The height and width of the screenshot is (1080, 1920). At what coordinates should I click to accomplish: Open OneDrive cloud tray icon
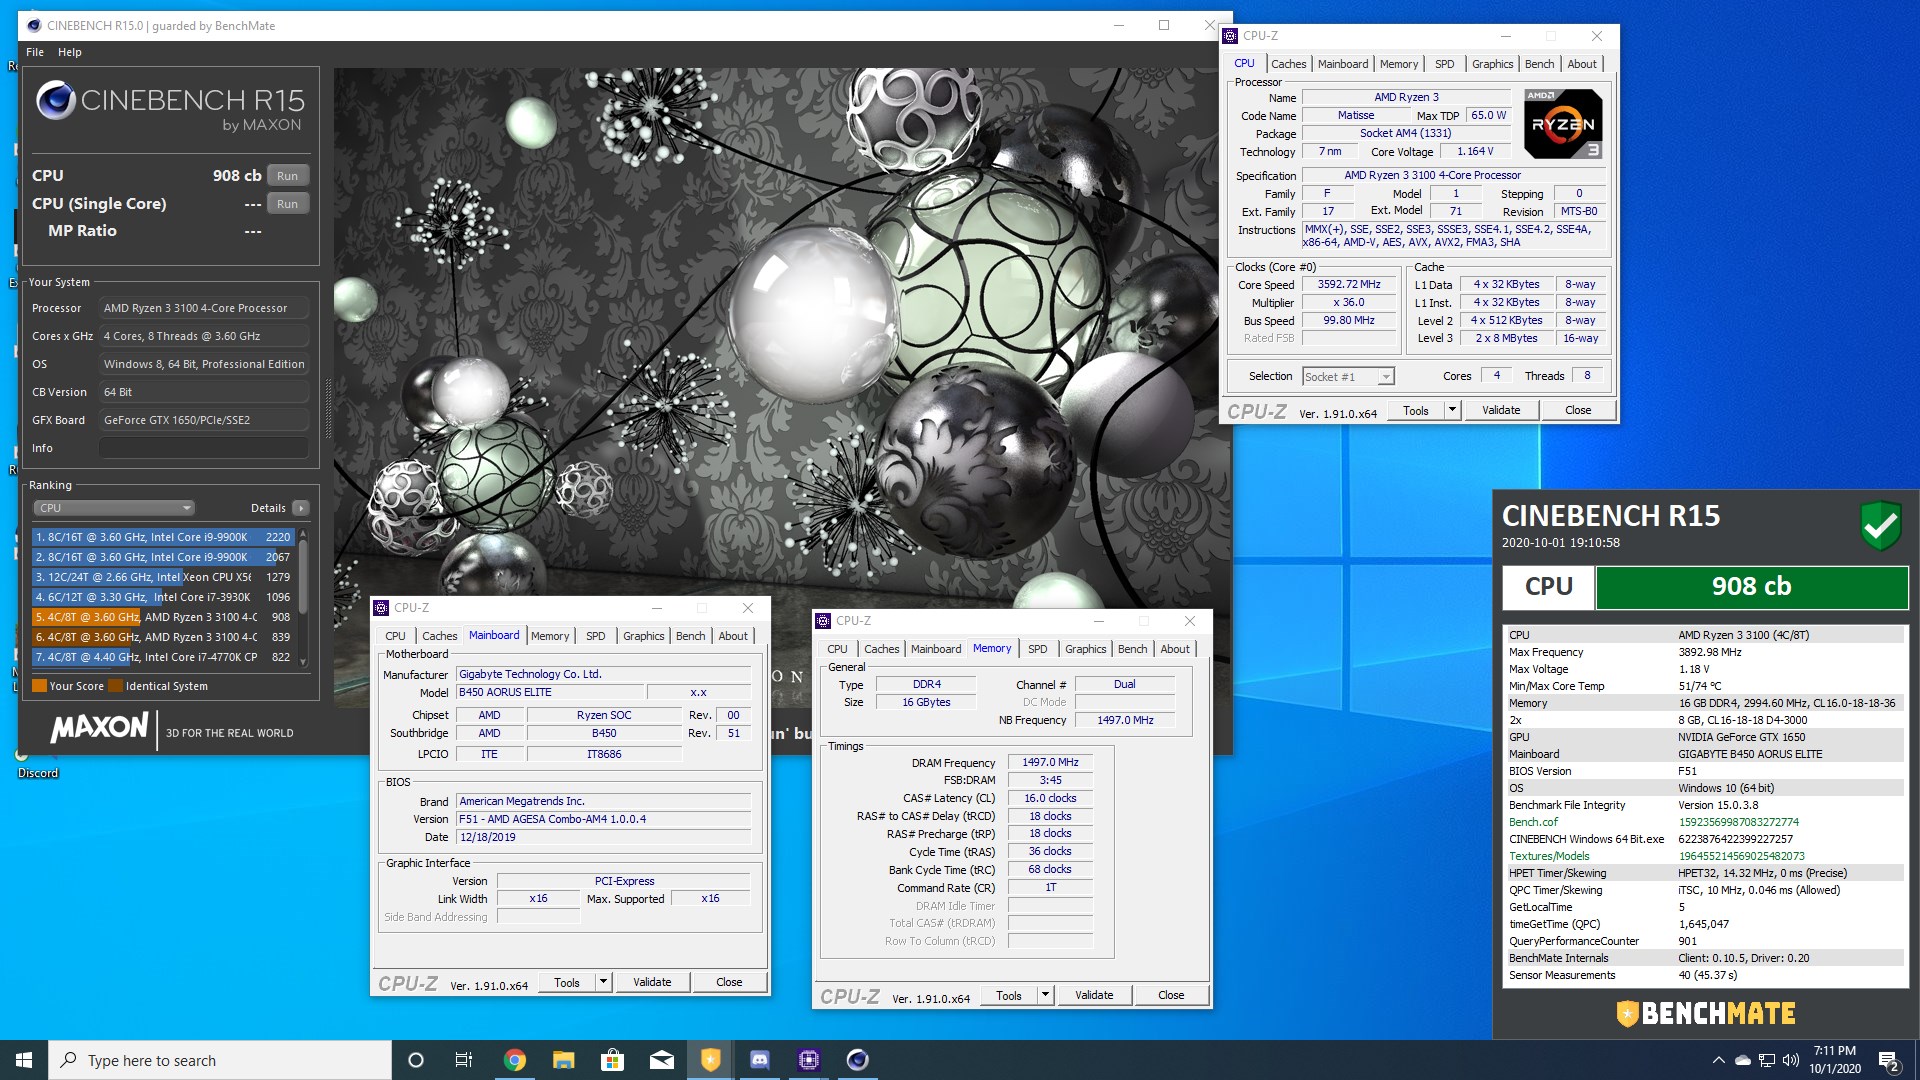coord(1743,1060)
